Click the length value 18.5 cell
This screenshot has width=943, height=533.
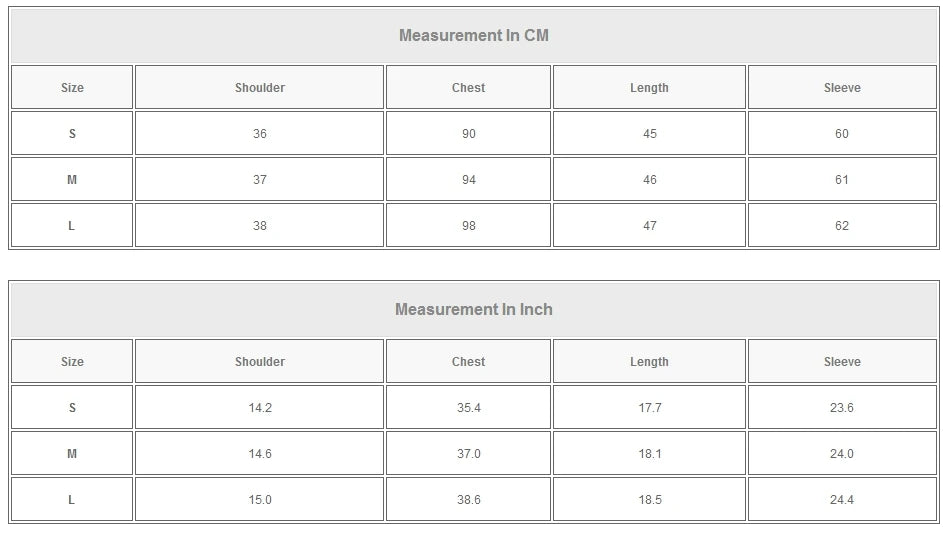[x=649, y=500]
